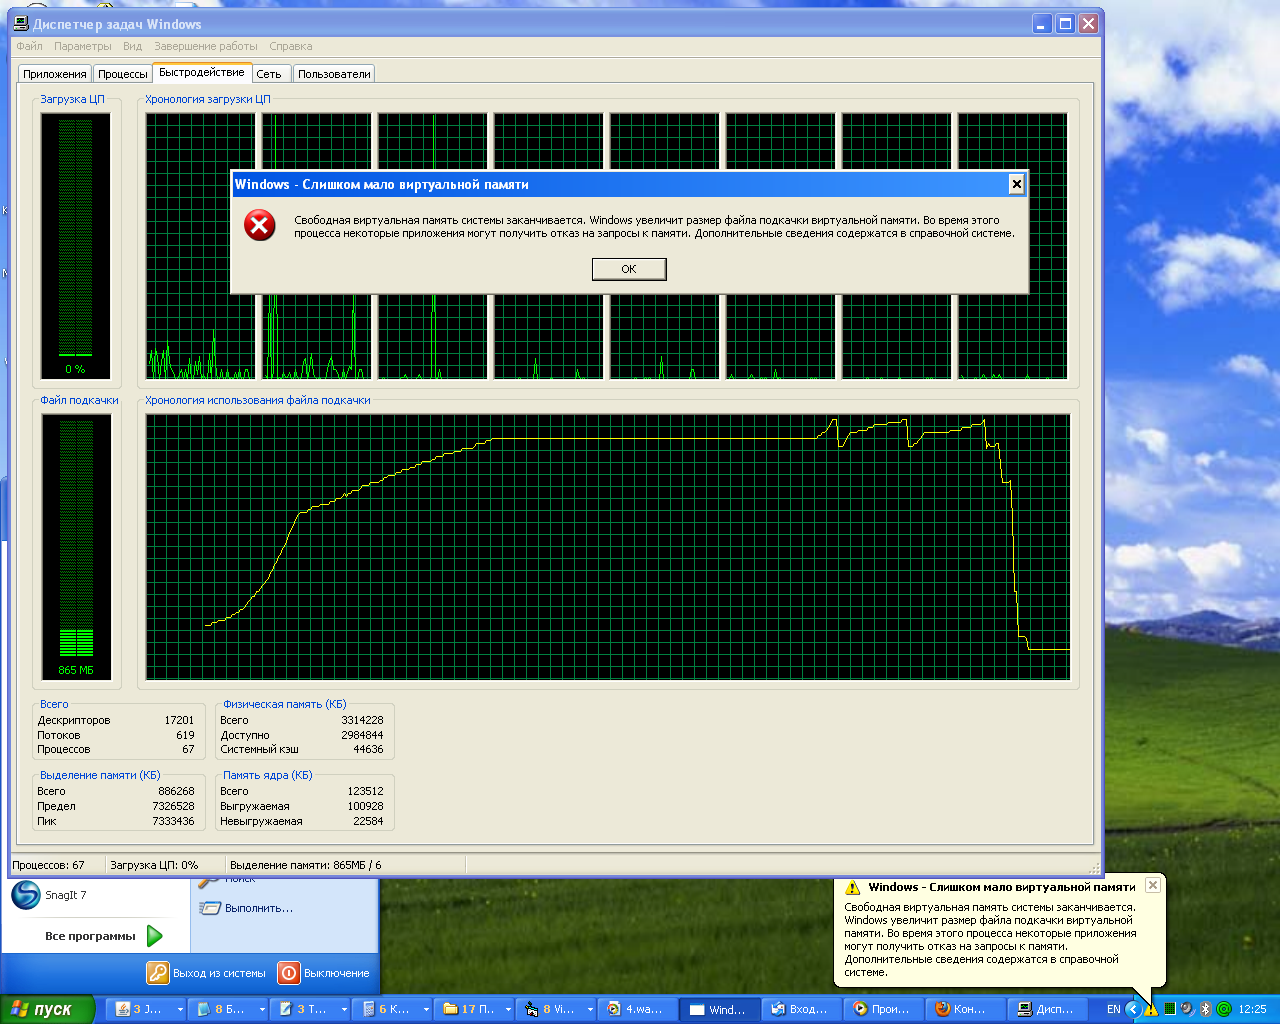Click the yellow warning tray icon
The width and height of the screenshot is (1280, 1024).
coord(1151,1009)
